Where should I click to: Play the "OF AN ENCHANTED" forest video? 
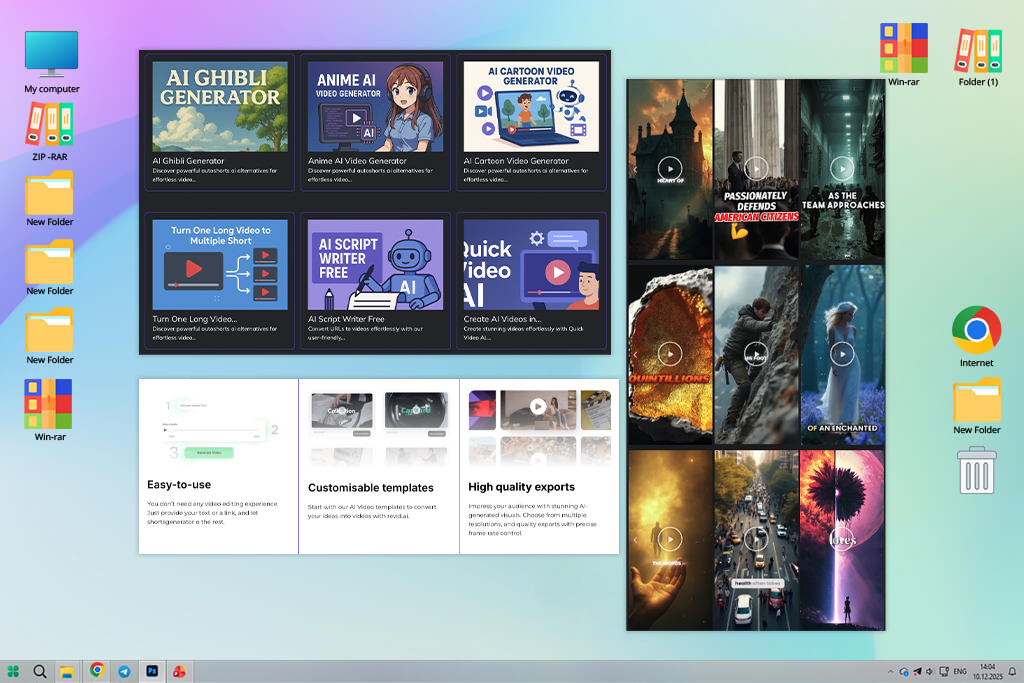(x=842, y=354)
